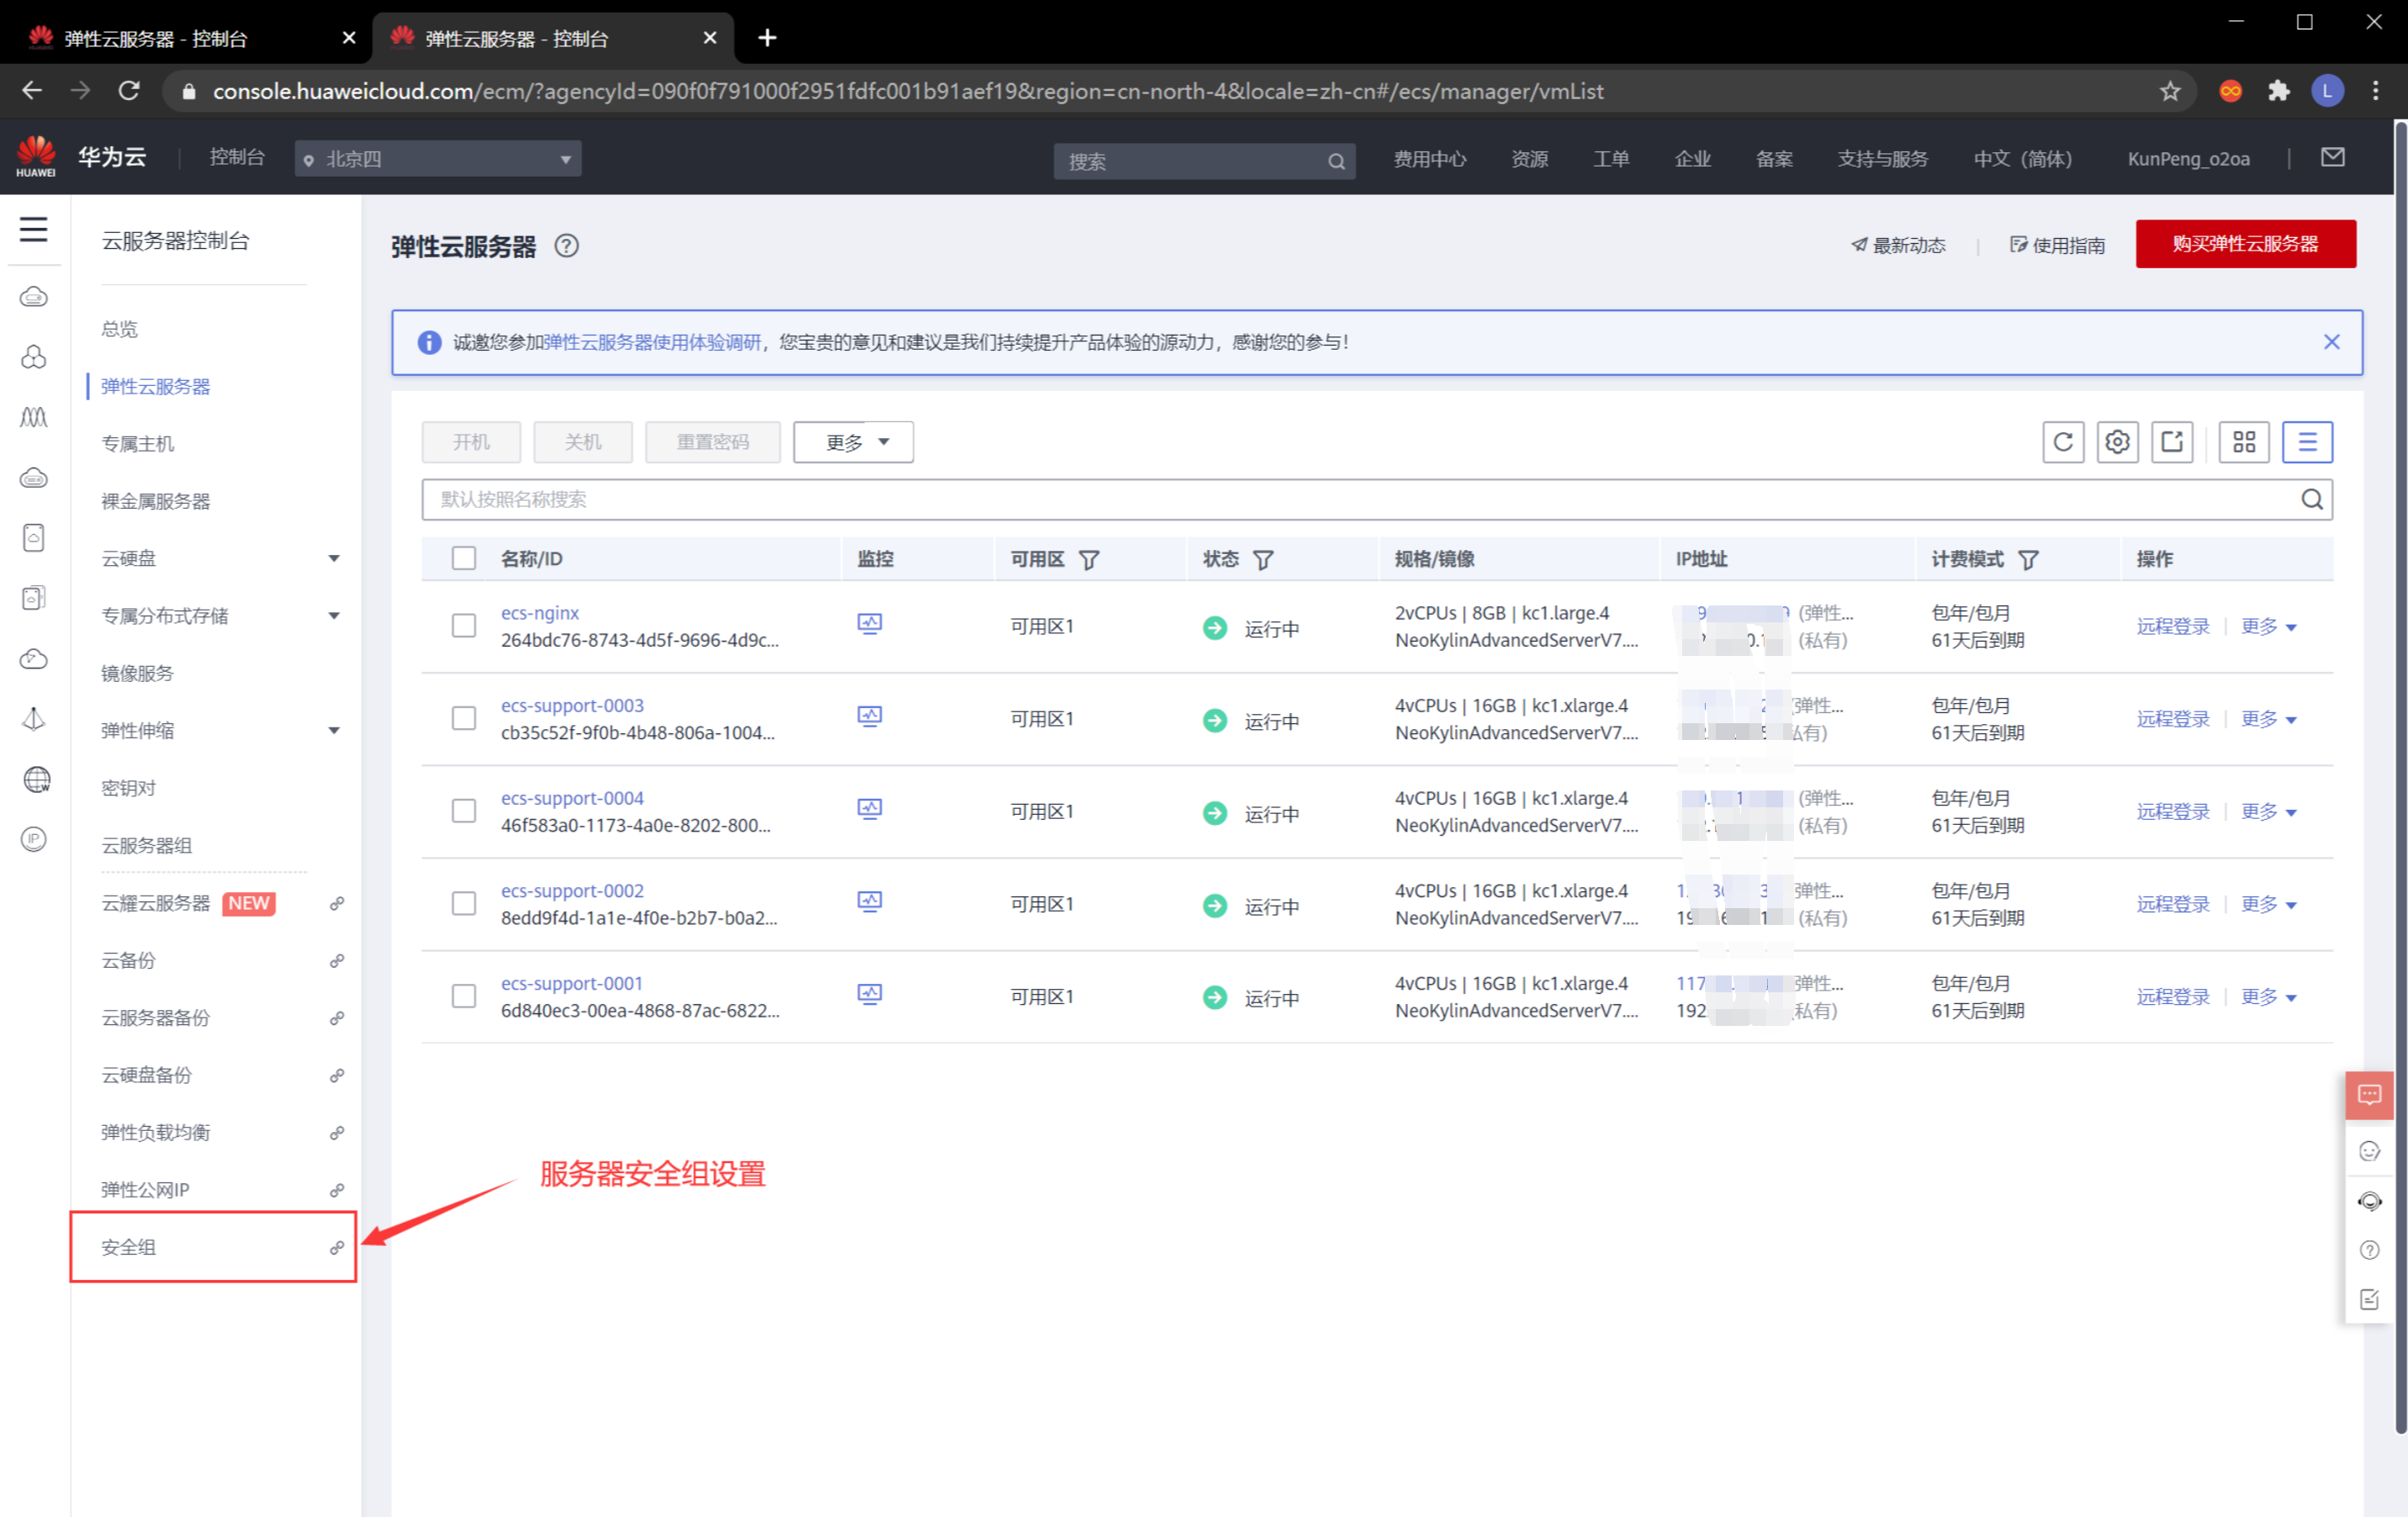Open the red chat consultation widget
This screenshot has width=2408, height=1517.
click(x=2369, y=1095)
